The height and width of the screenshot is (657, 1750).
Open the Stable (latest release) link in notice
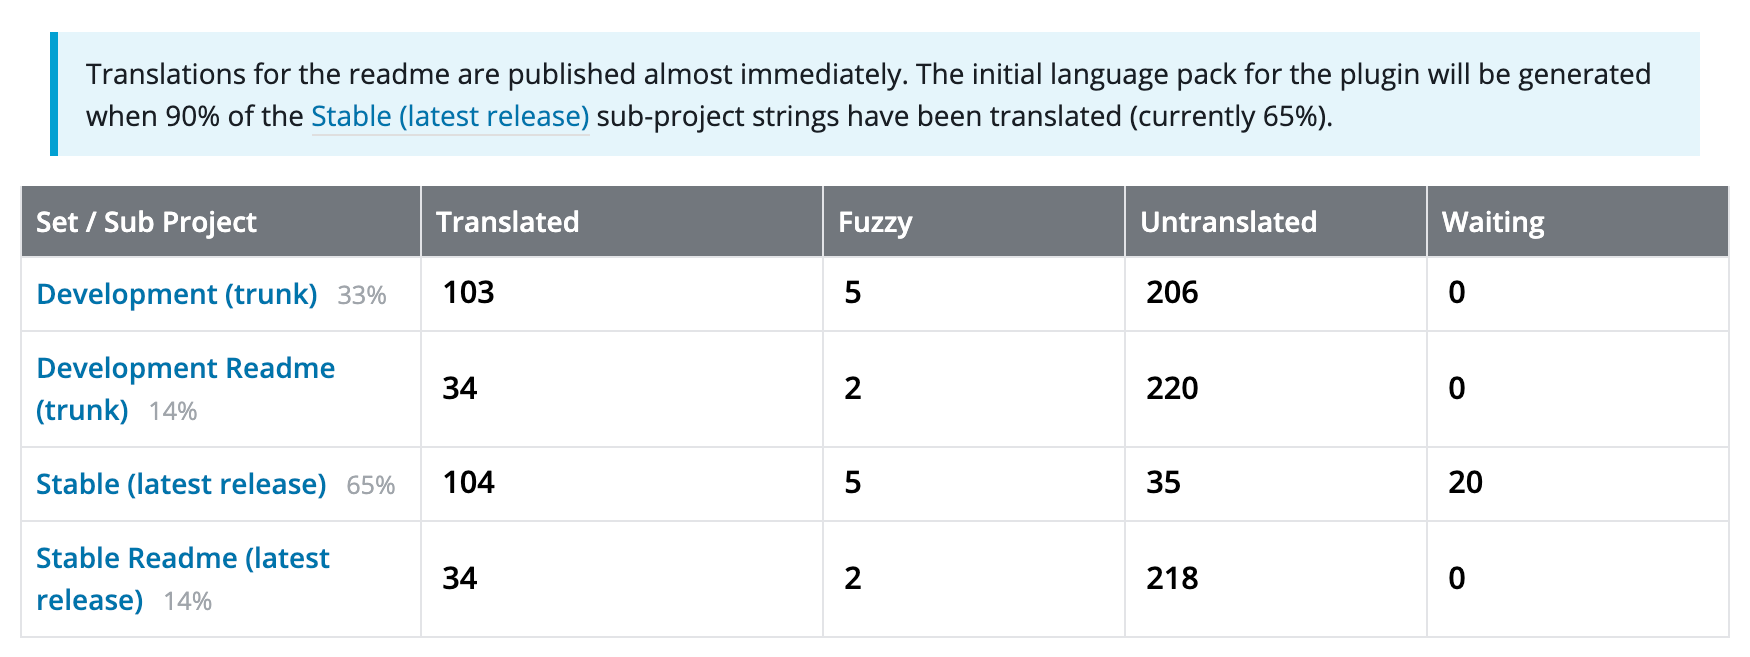click(x=449, y=117)
